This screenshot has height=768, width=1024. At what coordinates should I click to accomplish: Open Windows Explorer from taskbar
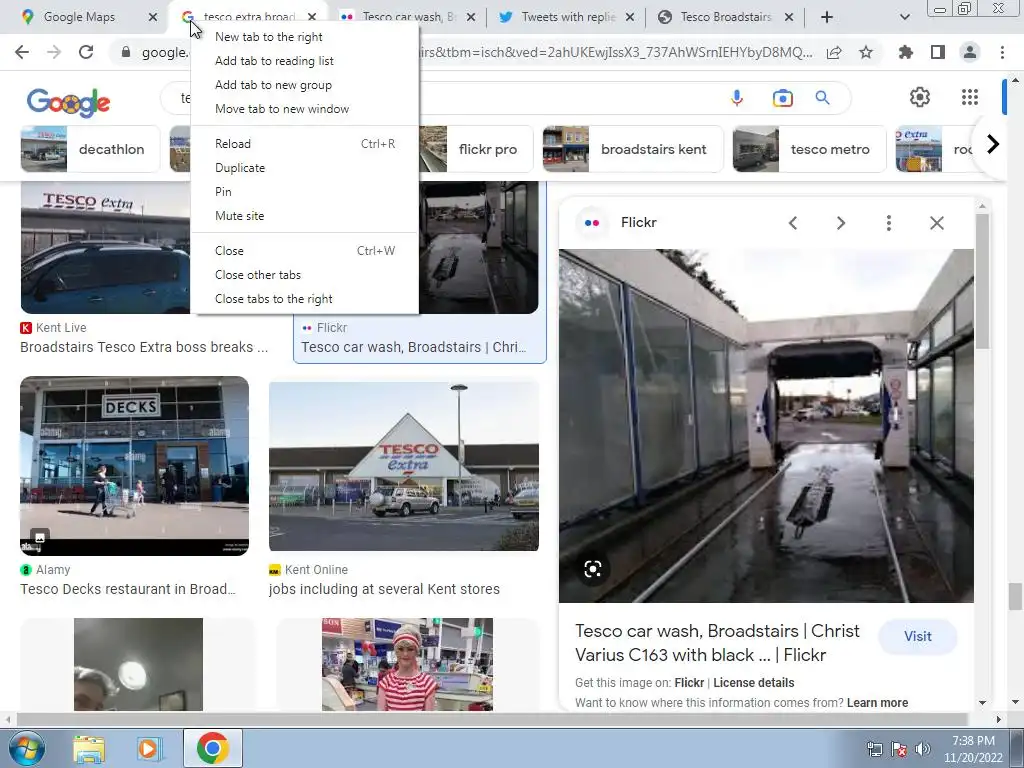pyautogui.click(x=89, y=748)
